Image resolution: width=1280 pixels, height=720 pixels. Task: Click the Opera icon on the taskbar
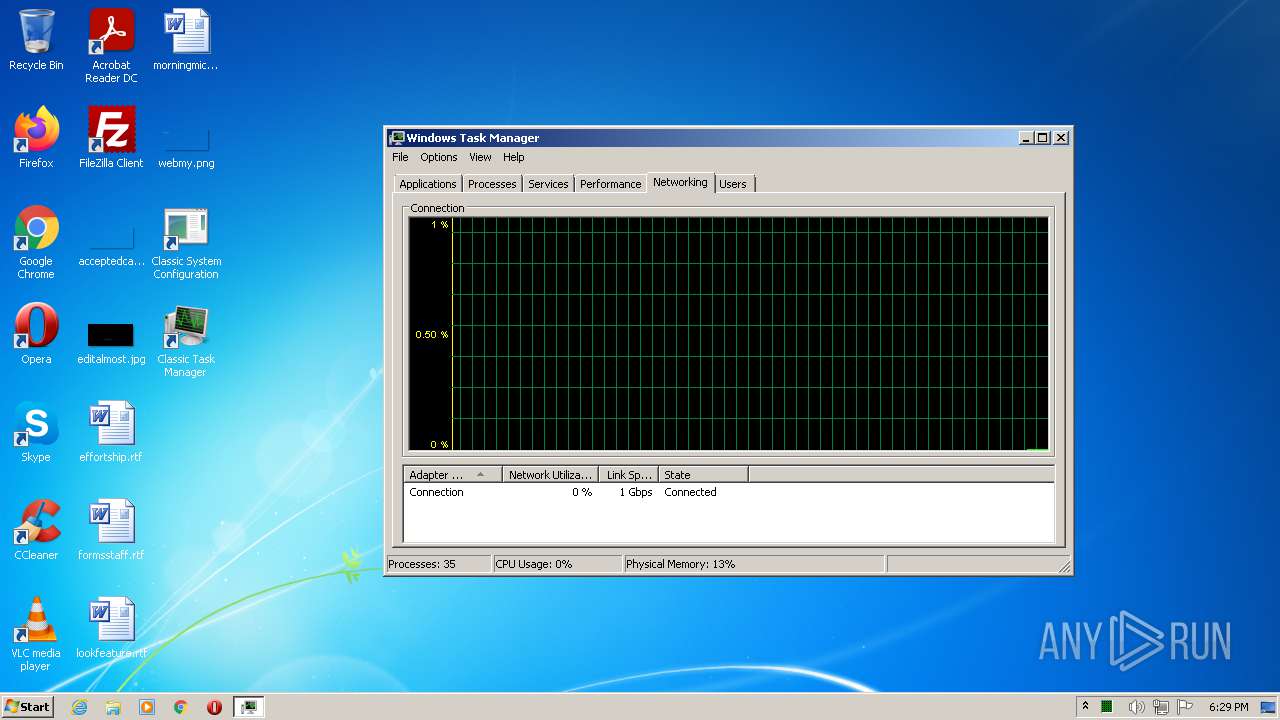214,707
